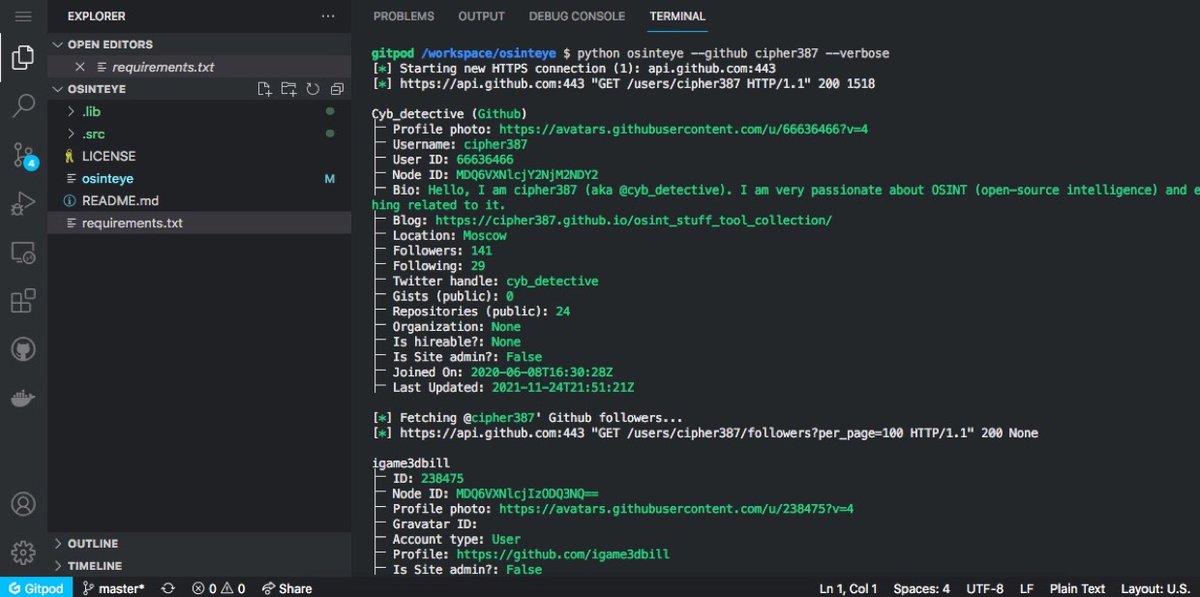This screenshot has height=597, width=1200.
Task: Open the GitHub view in activity bar
Action: coord(22,349)
